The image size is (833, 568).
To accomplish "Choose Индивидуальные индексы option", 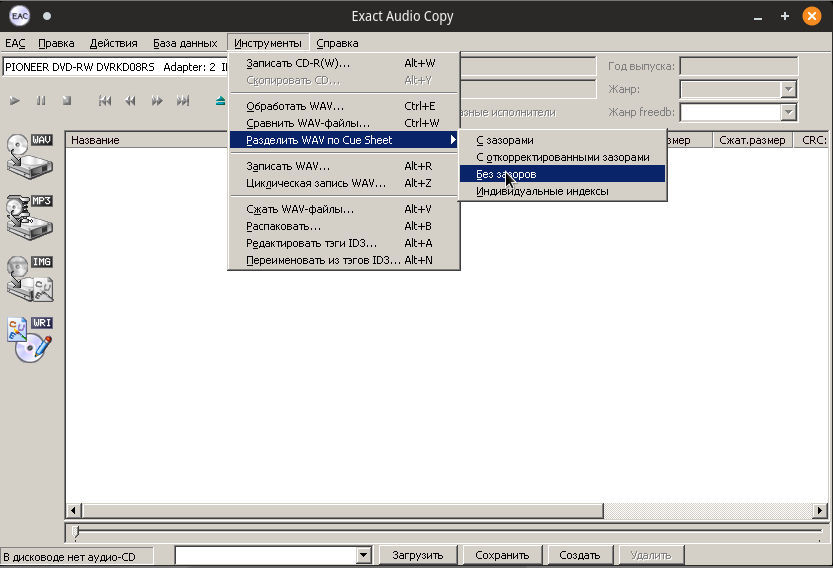I will click(x=563, y=191).
